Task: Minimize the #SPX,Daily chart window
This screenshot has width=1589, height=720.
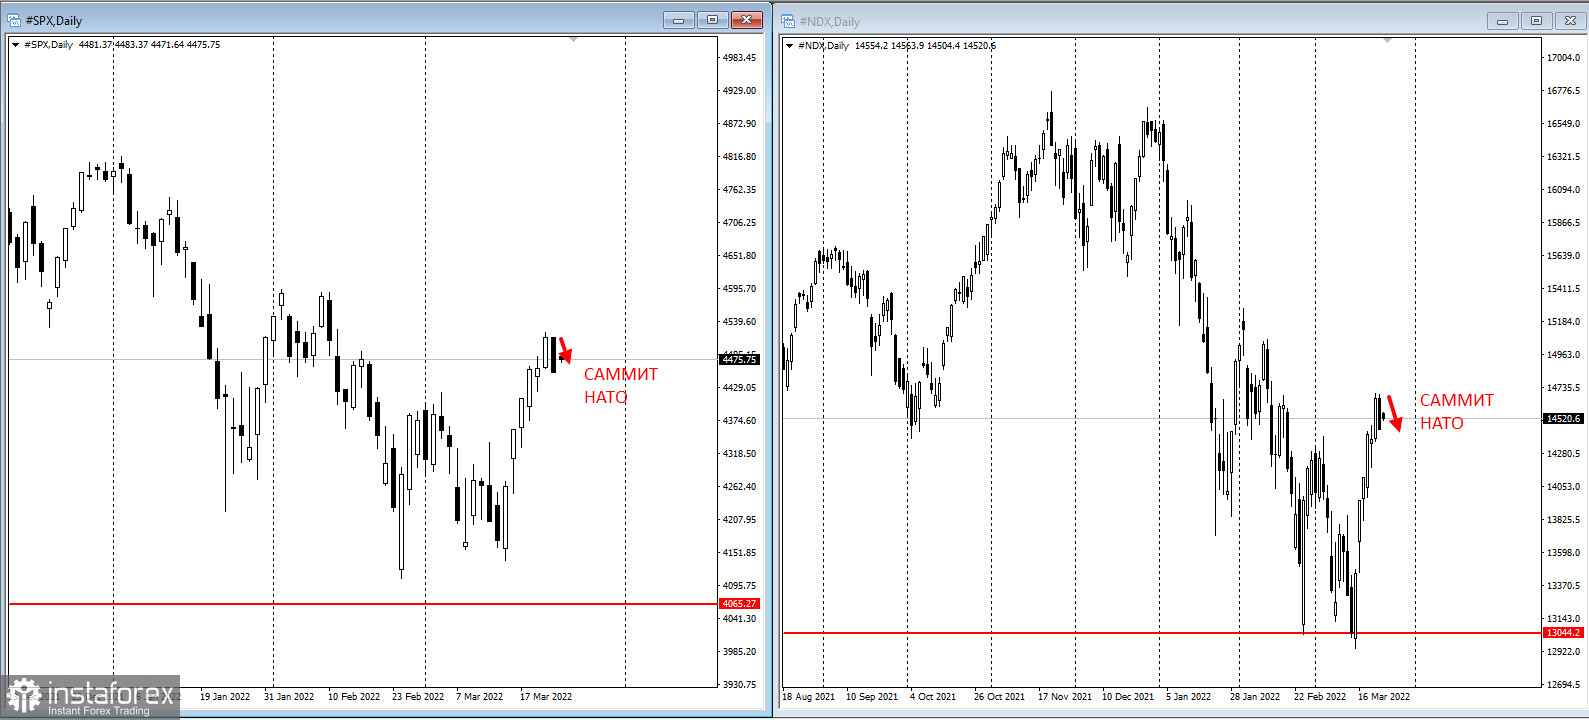Action: tap(678, 20)
